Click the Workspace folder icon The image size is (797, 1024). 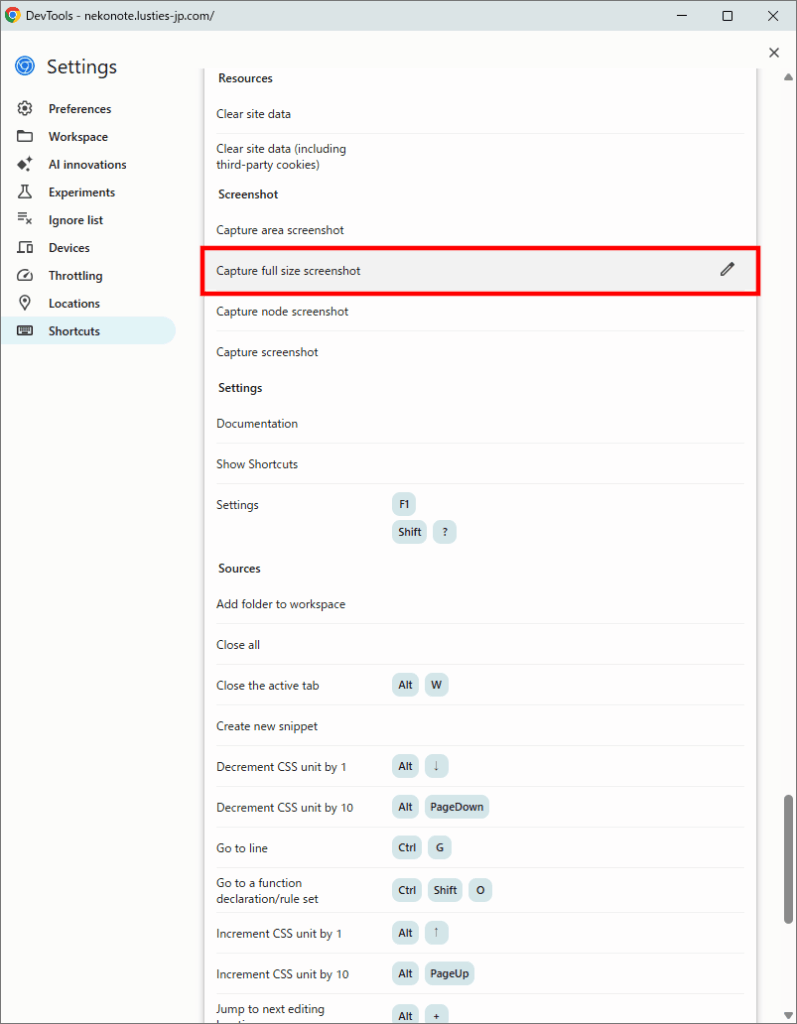click(25, 136)
